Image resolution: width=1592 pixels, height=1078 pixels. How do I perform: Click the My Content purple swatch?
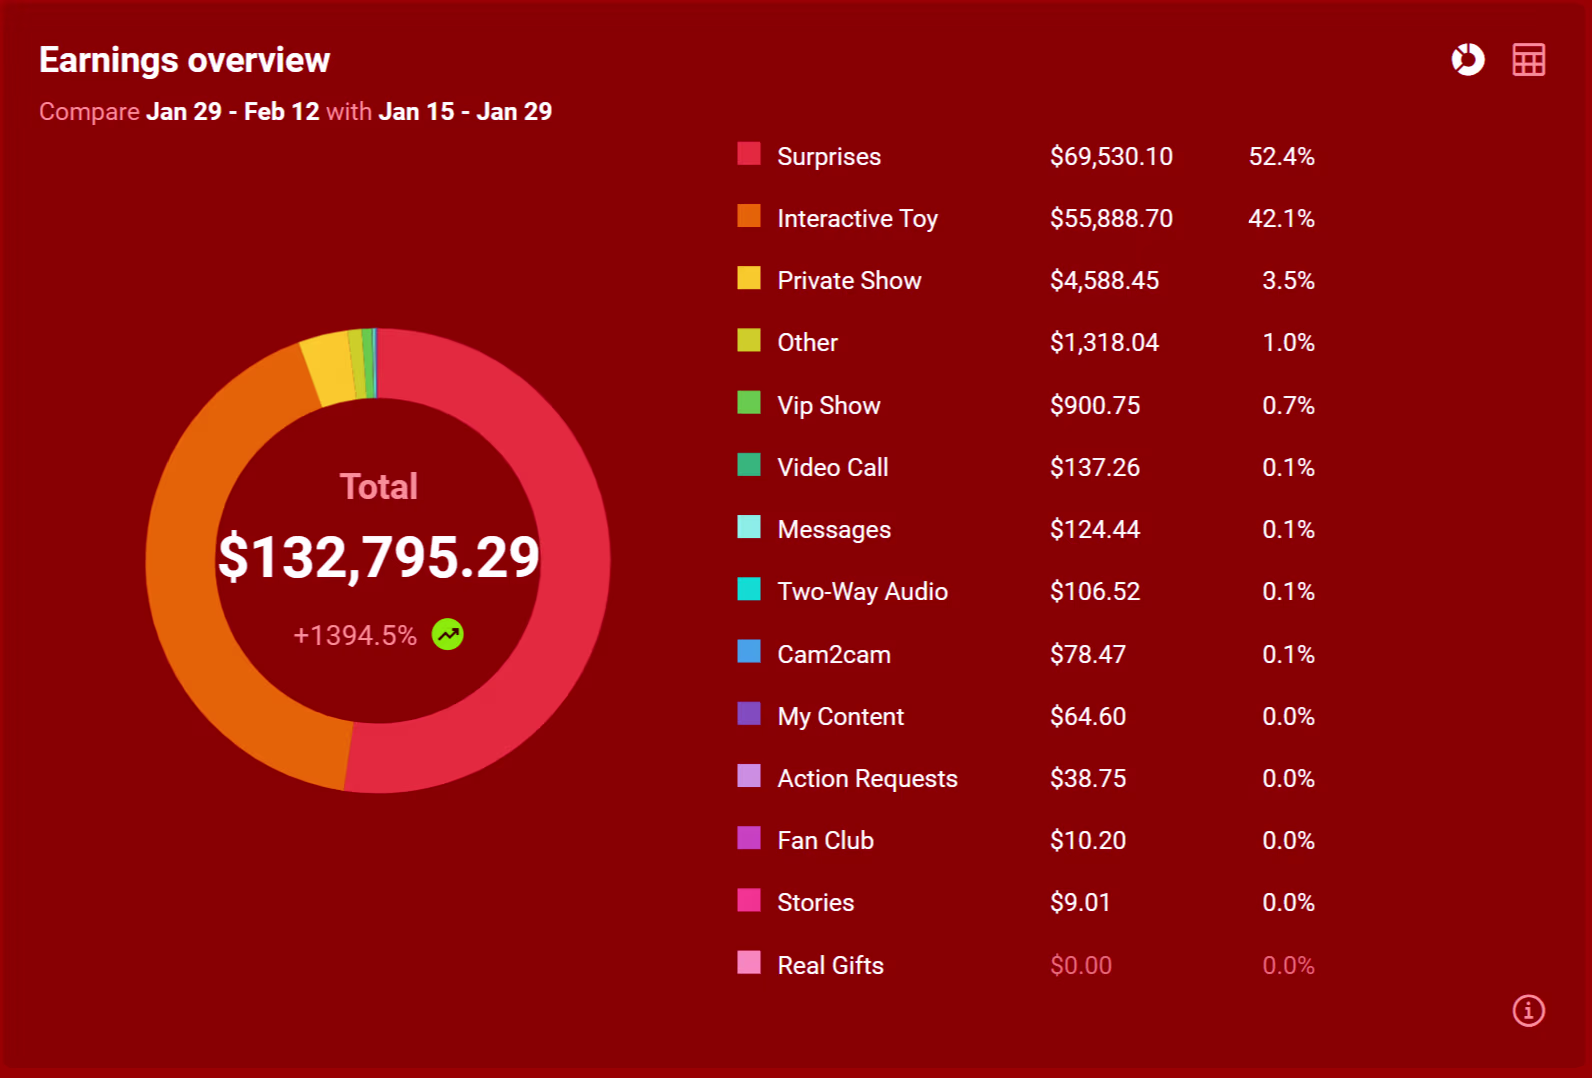(749, 714)
